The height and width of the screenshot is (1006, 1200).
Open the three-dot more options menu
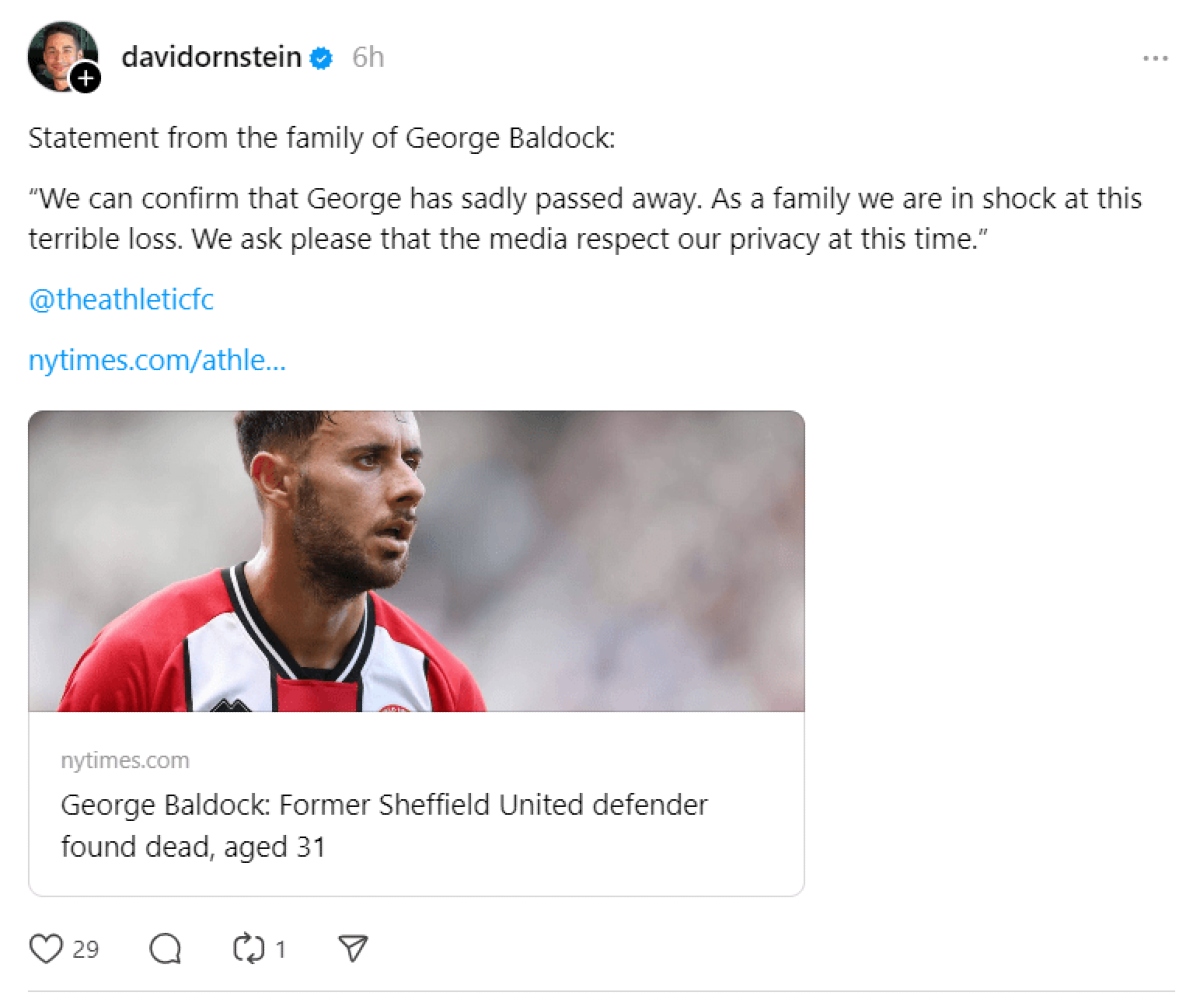(1155, 58)
